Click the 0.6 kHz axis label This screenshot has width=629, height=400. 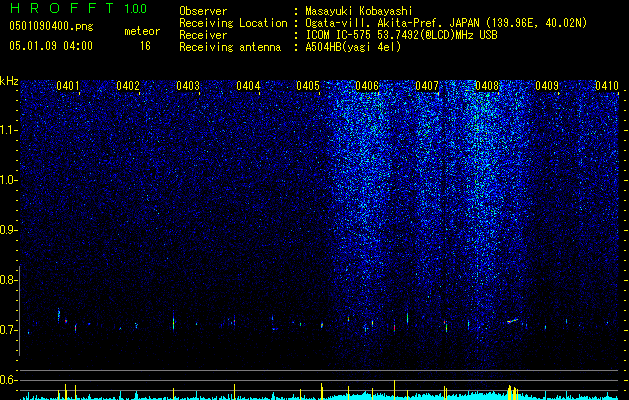(x=8, y=380)
